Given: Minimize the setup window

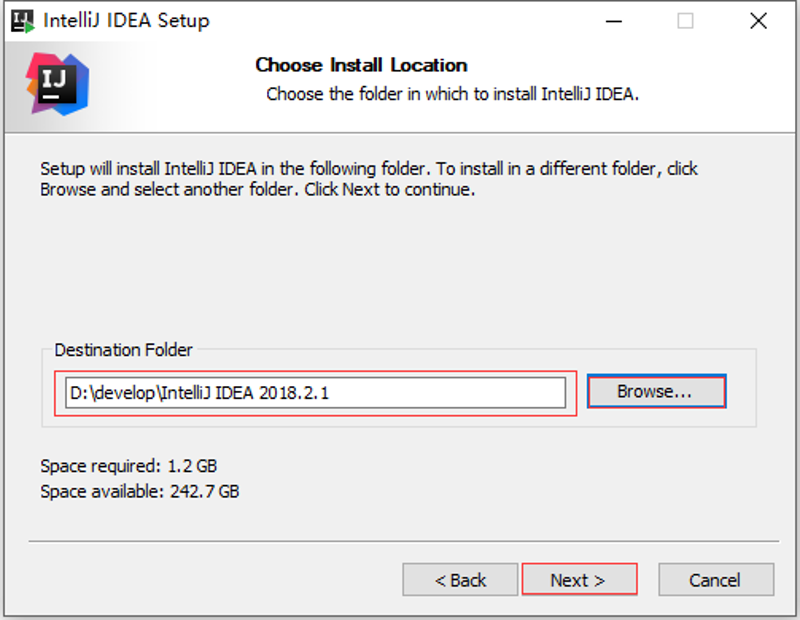Looking at the screenshot, I should pos(613,21).
